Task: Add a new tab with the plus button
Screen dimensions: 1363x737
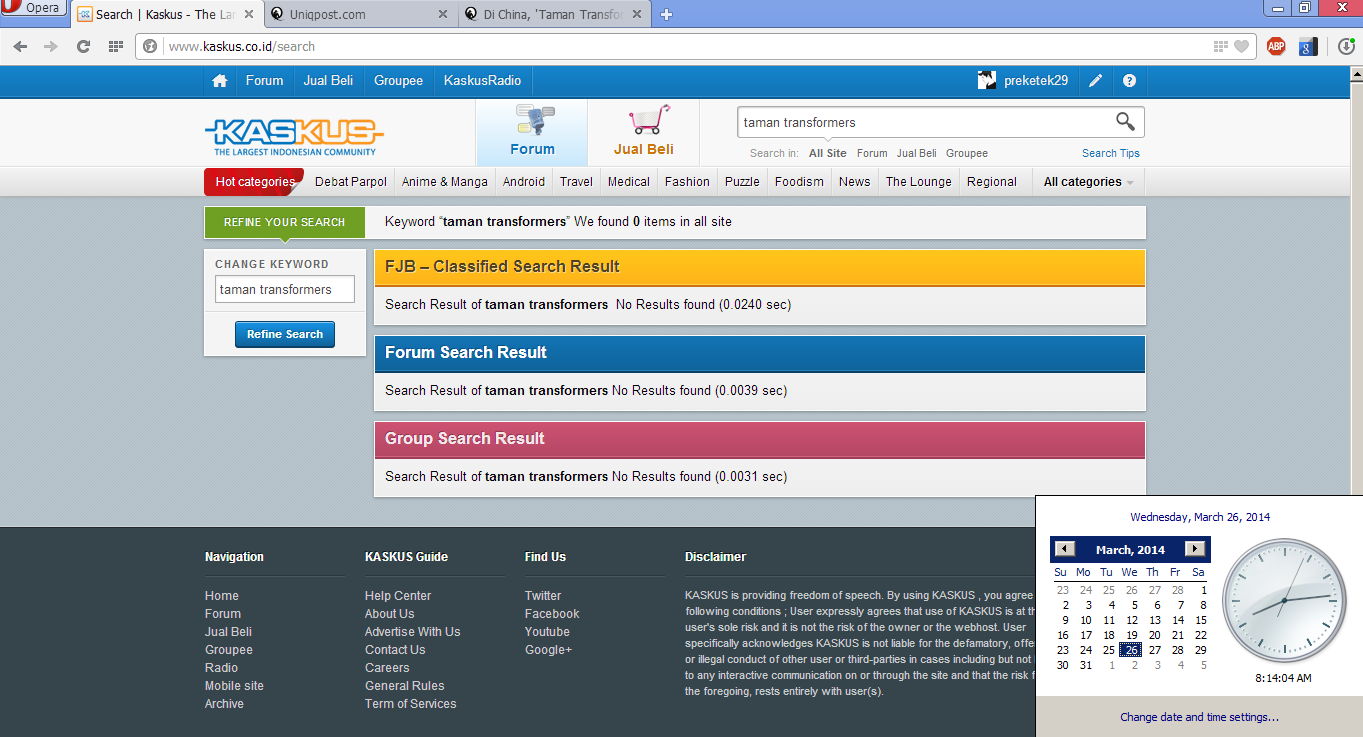Action: [667, 14]
